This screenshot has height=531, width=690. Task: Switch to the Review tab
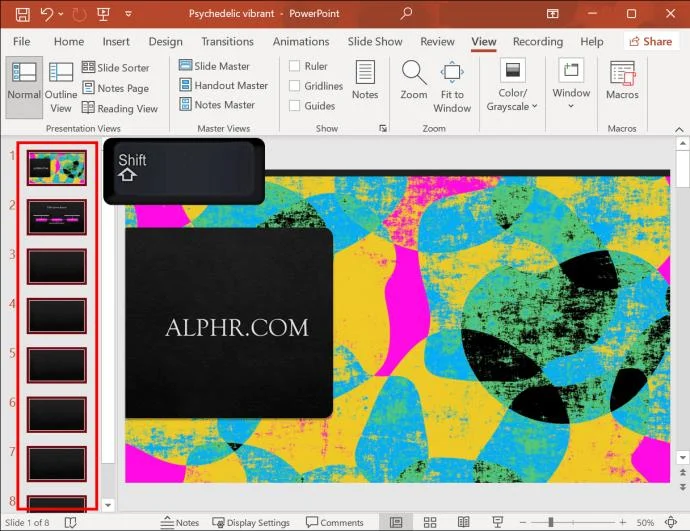pos(437,41)
